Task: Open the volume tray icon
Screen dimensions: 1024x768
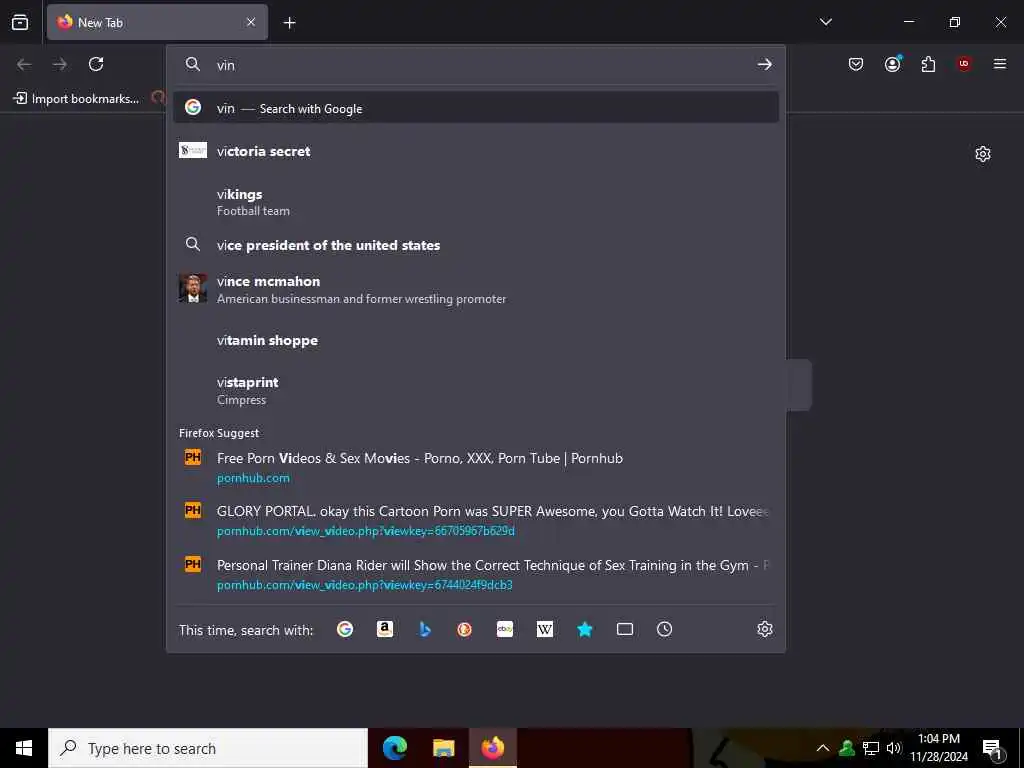Action: coord(894,748)
